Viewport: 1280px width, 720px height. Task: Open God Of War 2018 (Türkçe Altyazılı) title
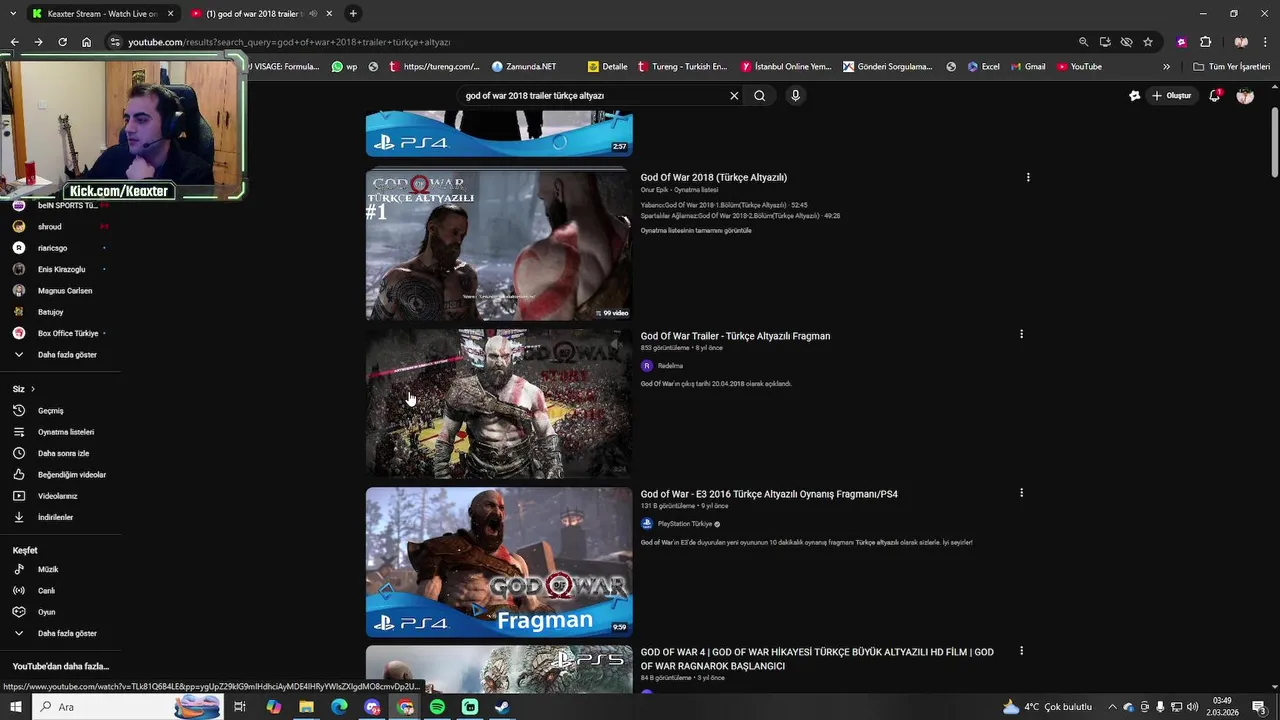click(714, 178)
